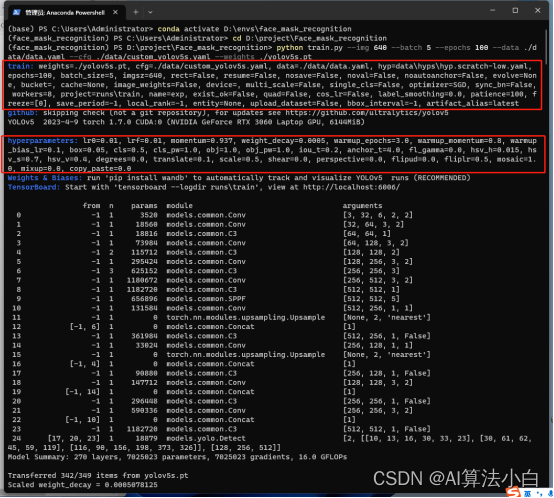Click params value 33024 in row 14
The width and height of the screenshot is (554, 498).
coord(146,345)
